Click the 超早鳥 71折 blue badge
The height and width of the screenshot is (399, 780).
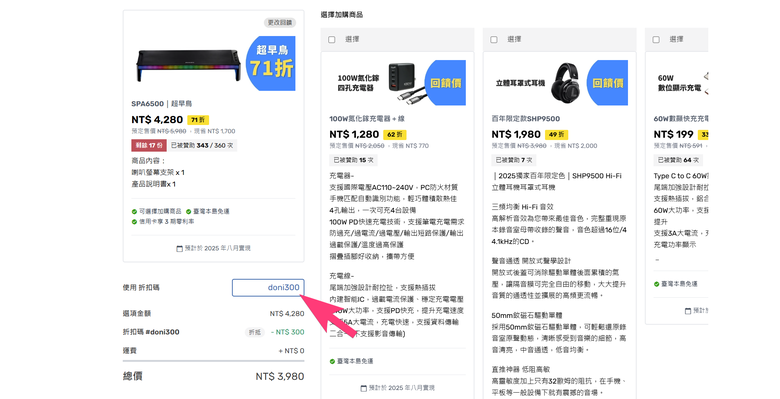[272, 64]
